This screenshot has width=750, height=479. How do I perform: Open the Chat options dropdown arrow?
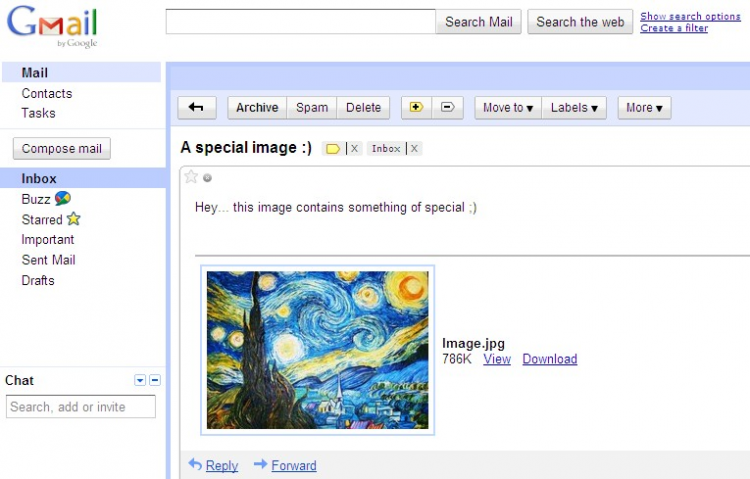(x=140, y=380)
